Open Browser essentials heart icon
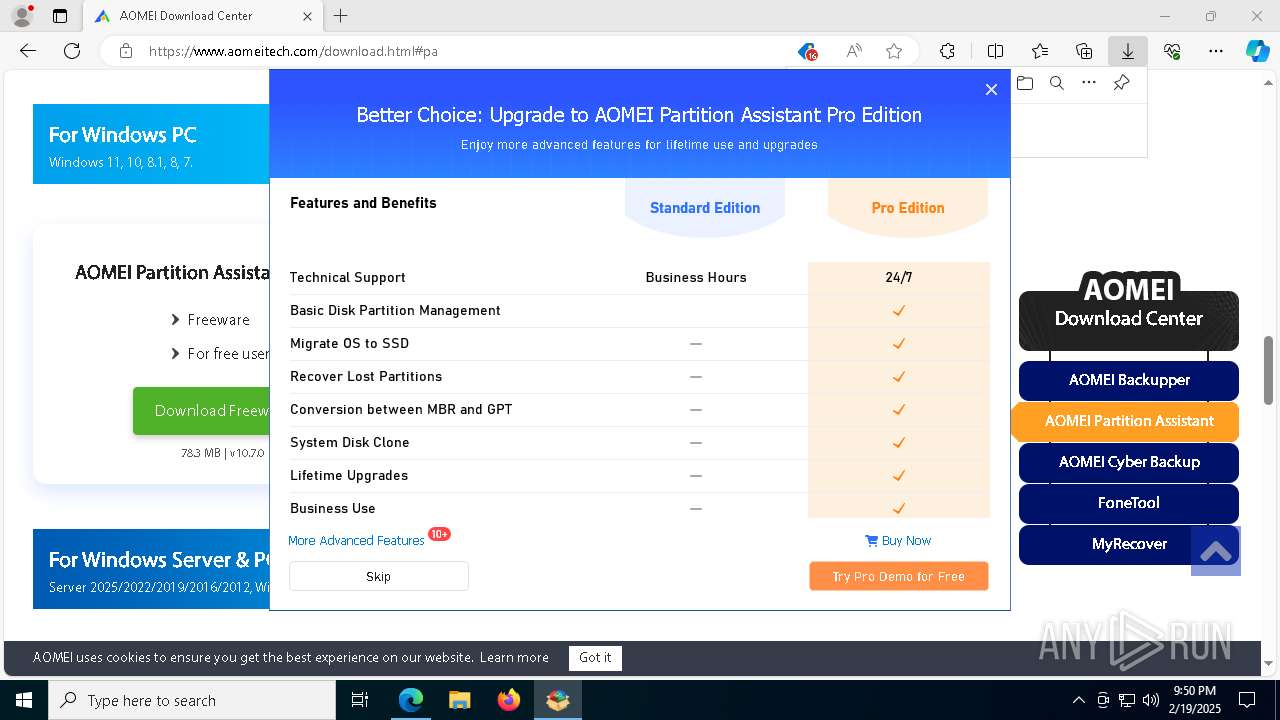Image resolution: width=1280 pixels, height=720 pixels. 1172,51
